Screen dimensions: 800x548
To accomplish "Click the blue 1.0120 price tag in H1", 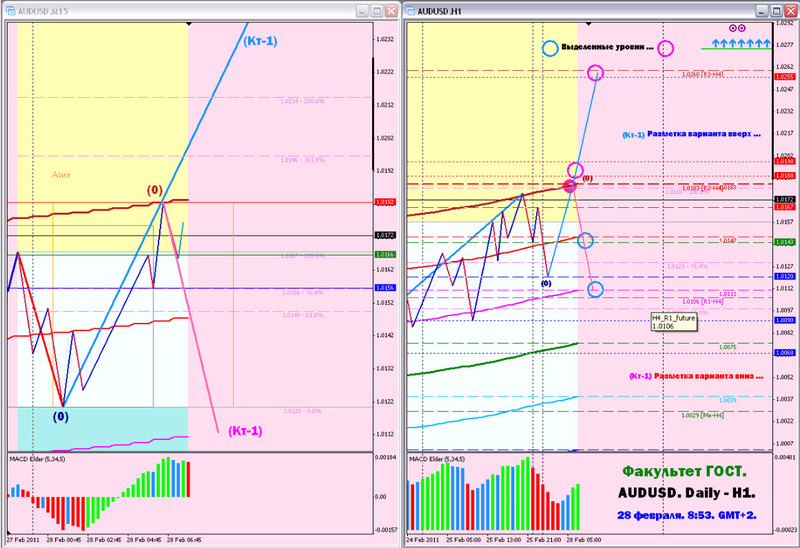I will [784, 276].
